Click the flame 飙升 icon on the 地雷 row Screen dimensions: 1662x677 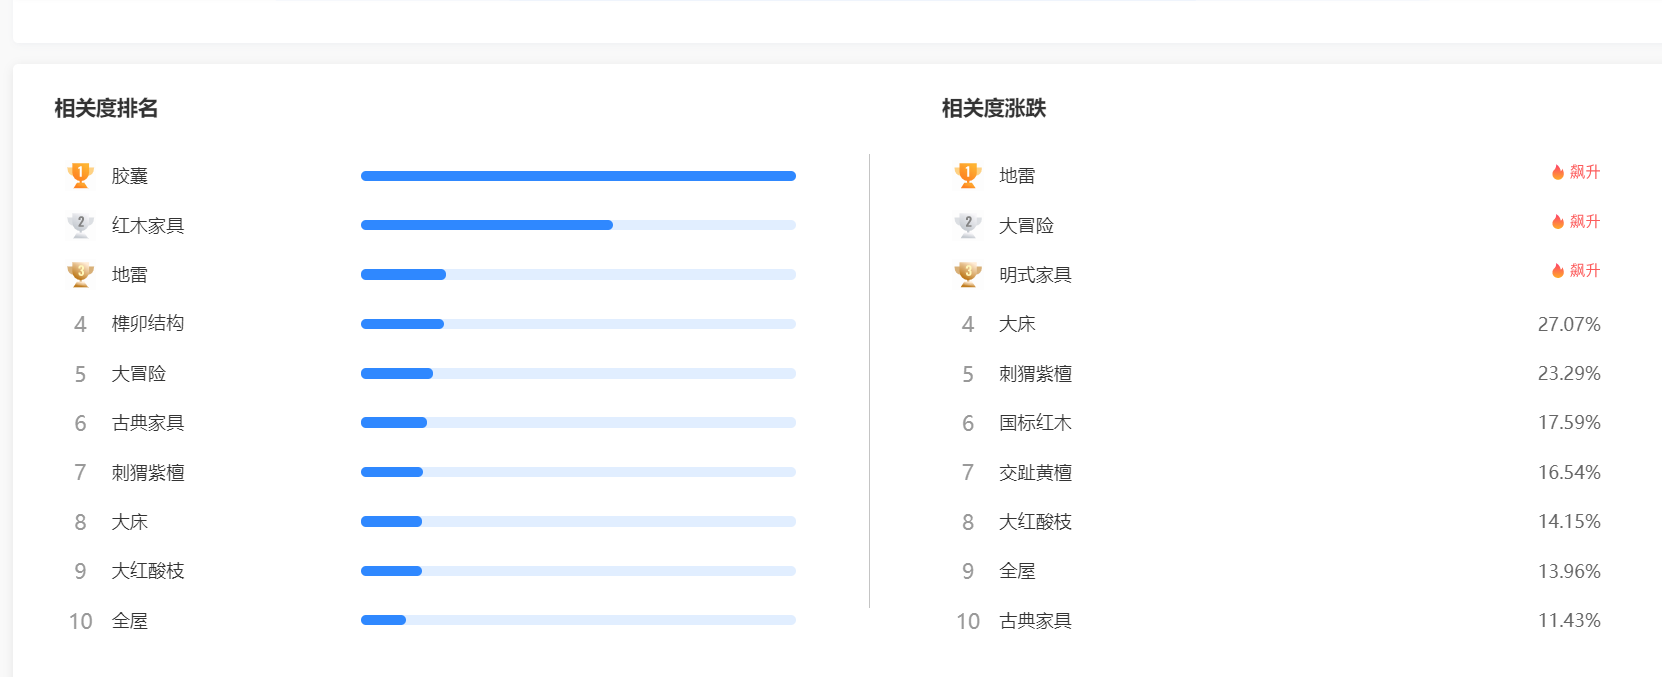(1558, 172)
